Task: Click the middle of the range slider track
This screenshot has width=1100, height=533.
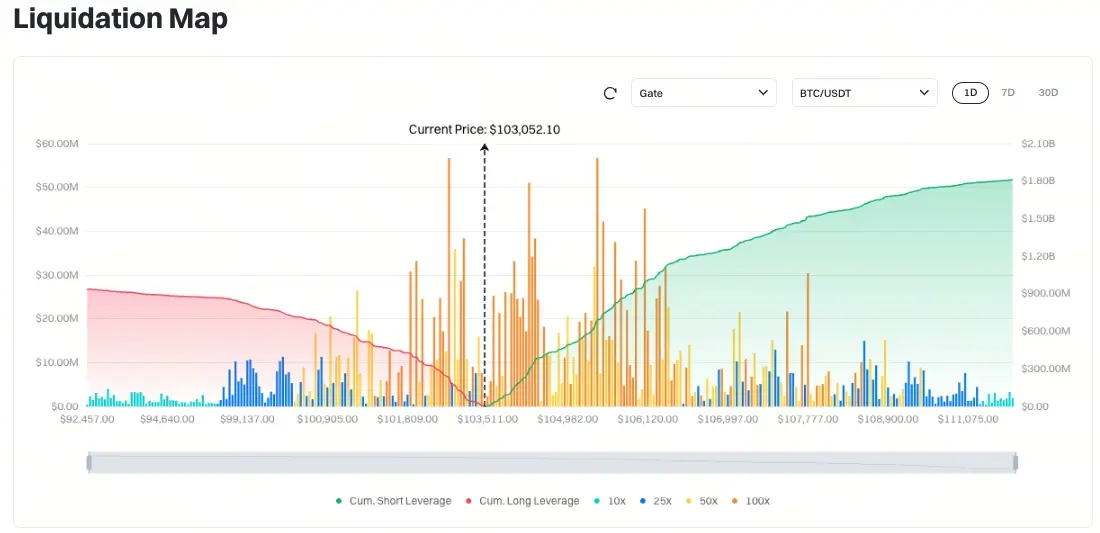Action: (x=552, y=462)
